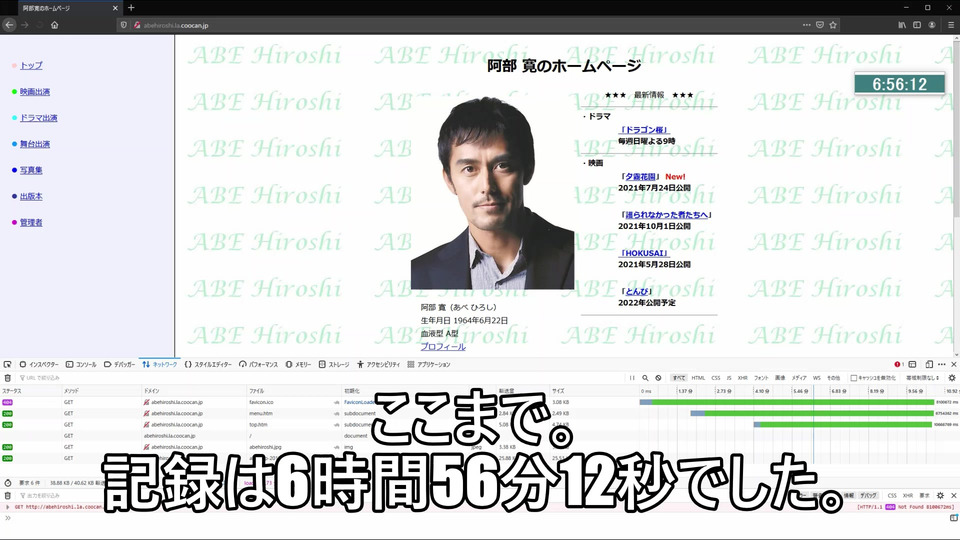
Task: Enable the キャッシュを無効化 checkbox
Action: click(x=853, y=378)
